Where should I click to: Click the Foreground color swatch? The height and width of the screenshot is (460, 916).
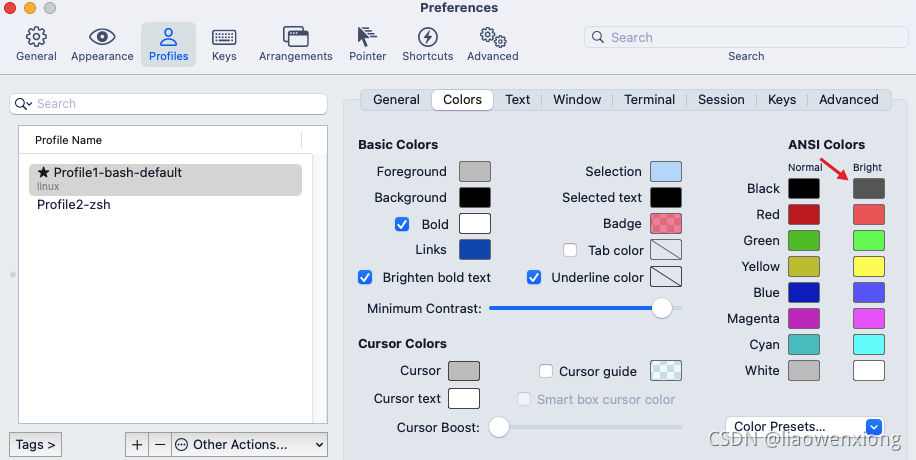475,172
